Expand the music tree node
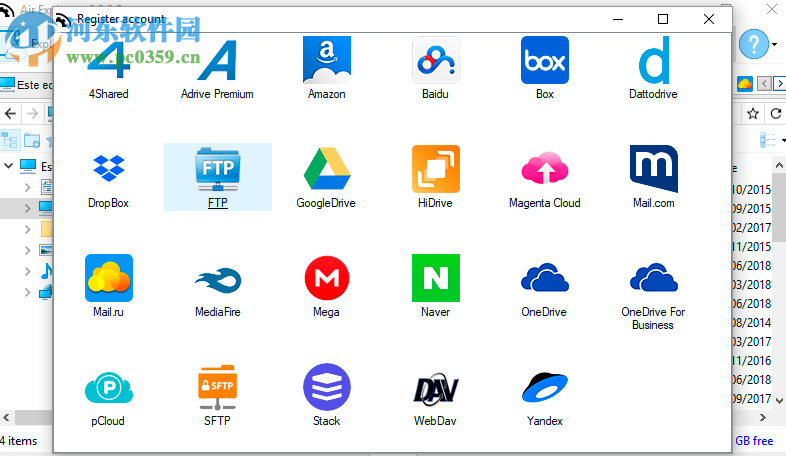The height and width of the screenshot is (456, 786). [28, 271]
